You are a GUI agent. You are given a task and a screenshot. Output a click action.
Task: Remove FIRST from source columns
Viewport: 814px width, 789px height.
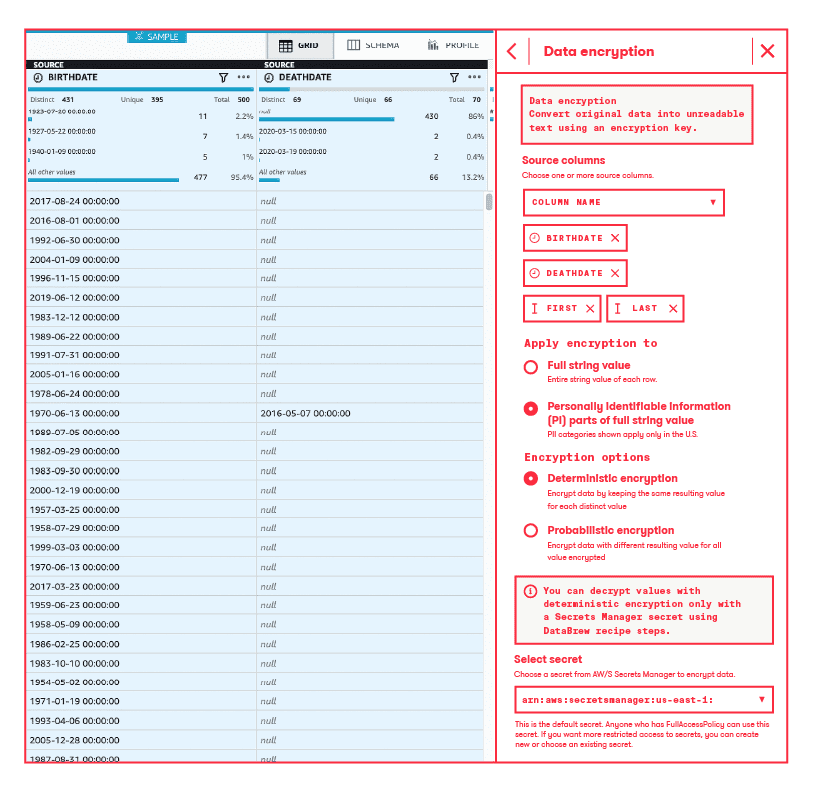[x=590, y=309]
